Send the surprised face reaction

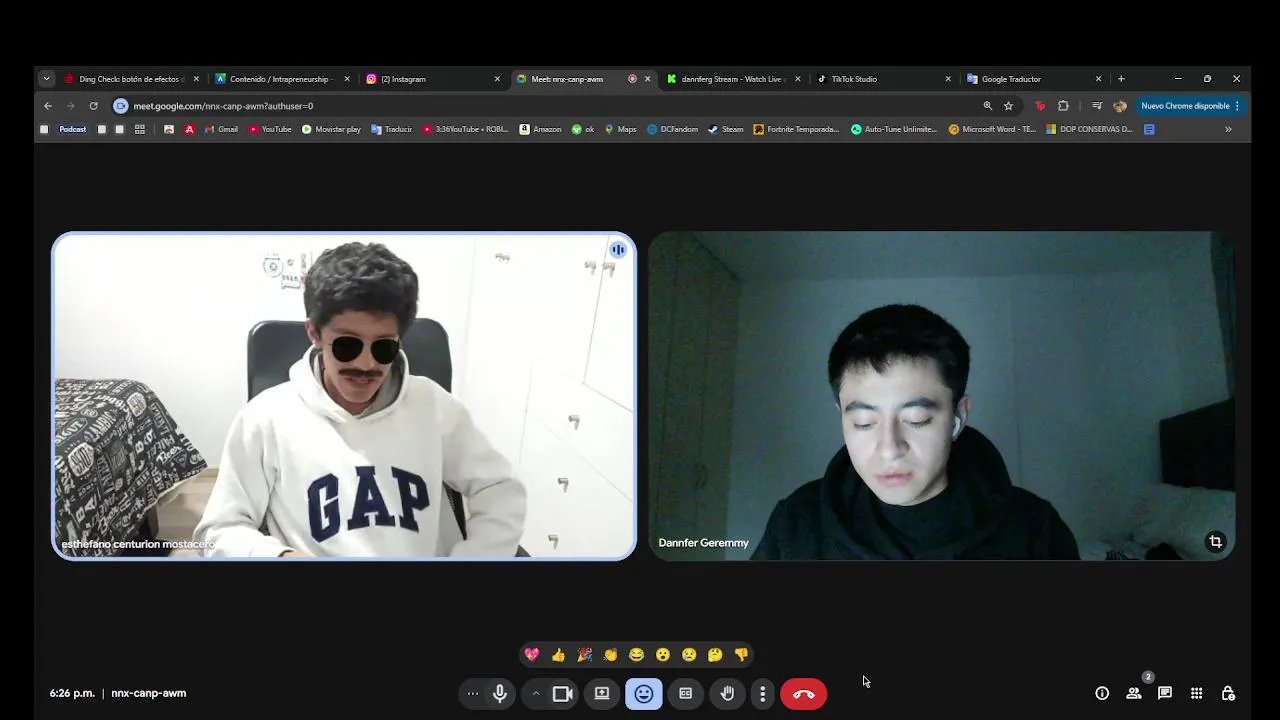(662, 655)
